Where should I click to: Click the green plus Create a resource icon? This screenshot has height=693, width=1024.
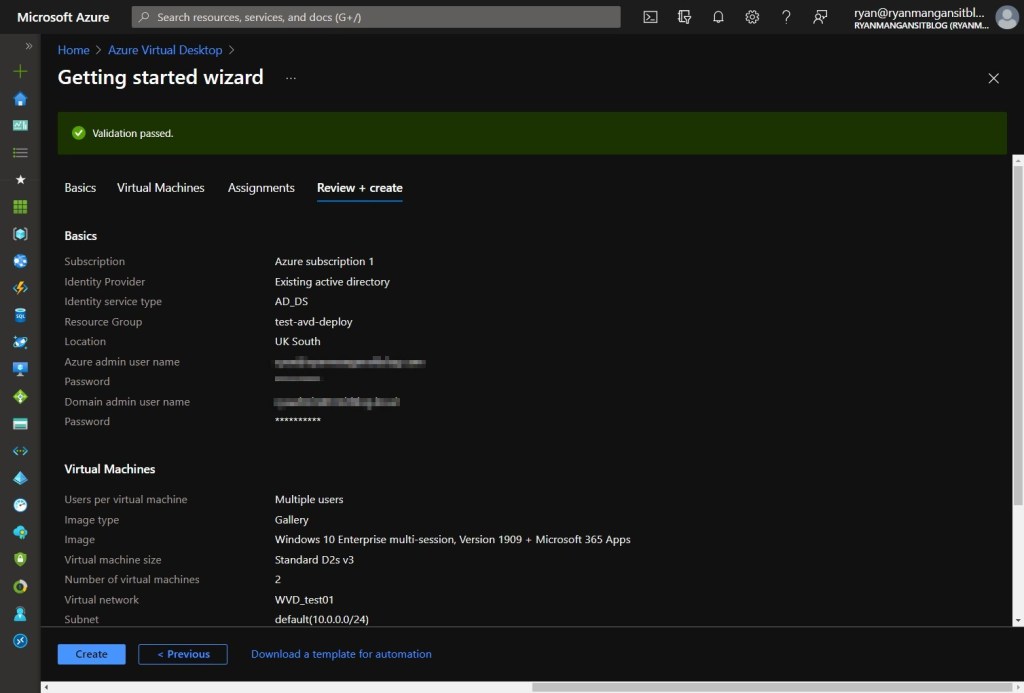20,71
